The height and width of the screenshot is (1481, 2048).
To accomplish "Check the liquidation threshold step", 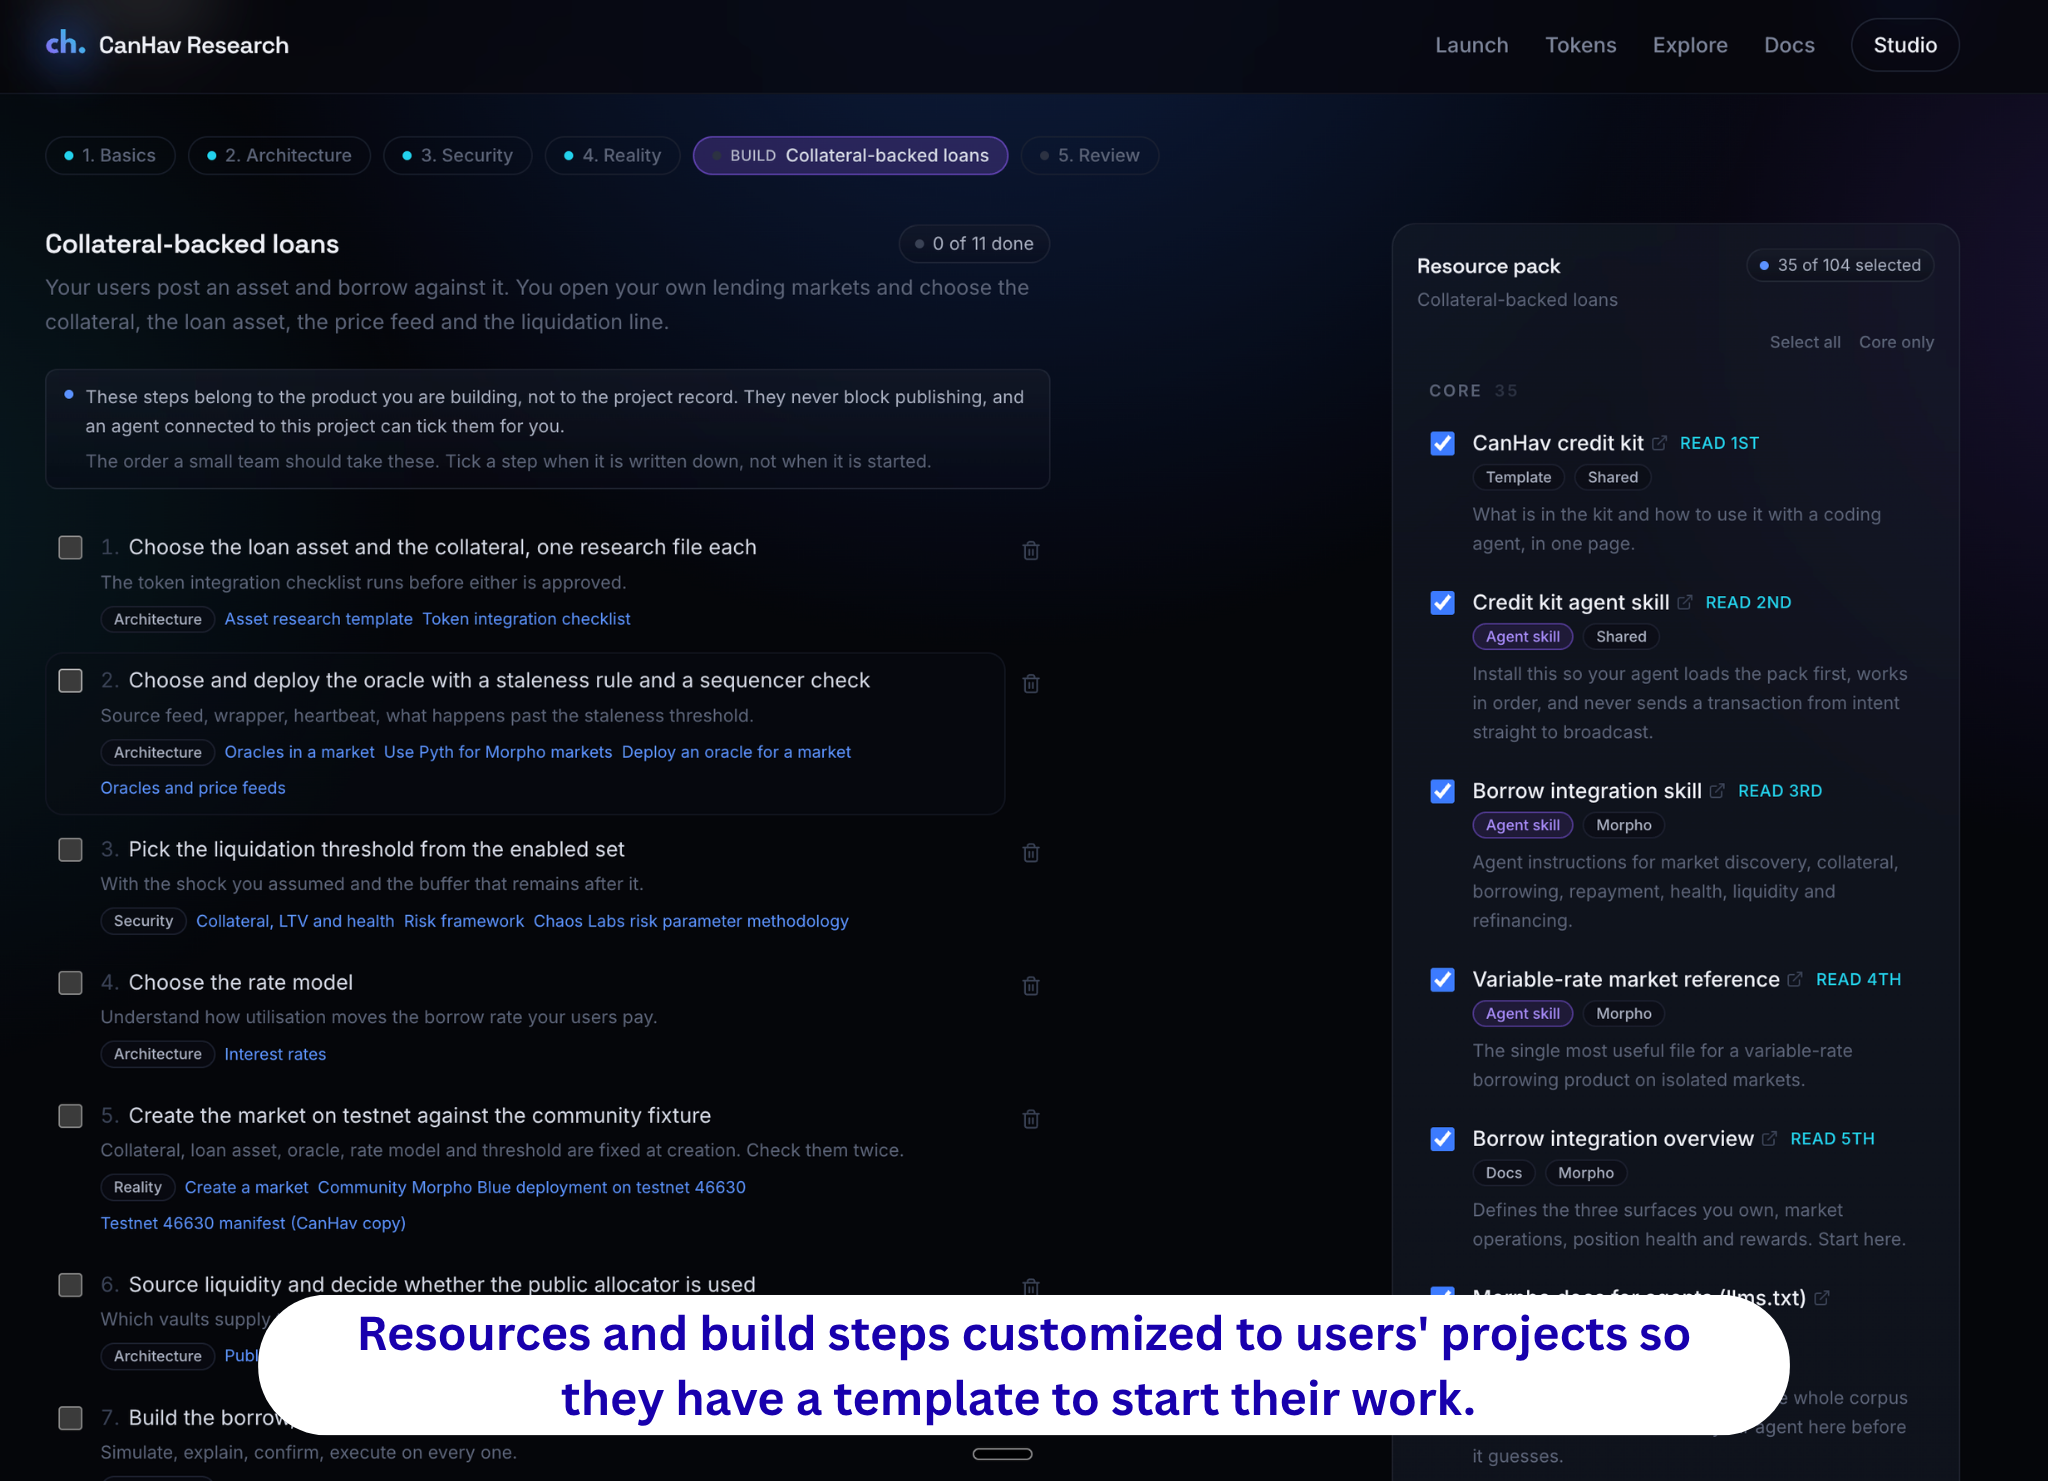I will [70, 849].
